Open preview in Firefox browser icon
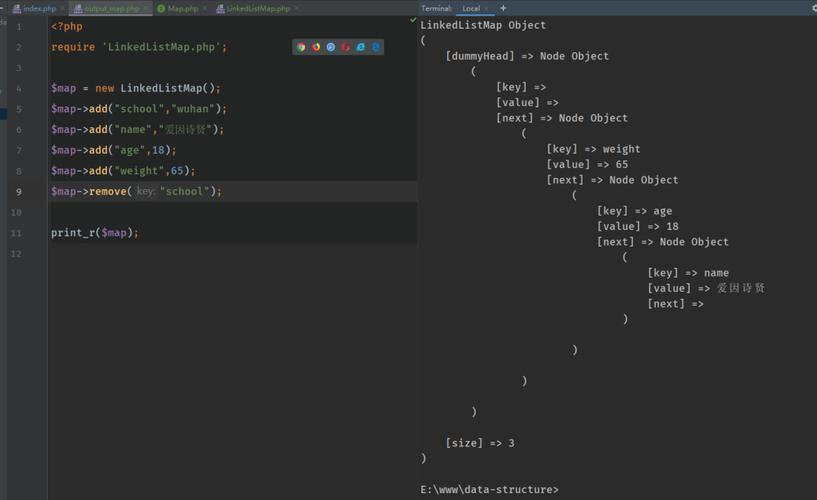The width and height of the screenshot is (817, 500). [x=316, y=47]
